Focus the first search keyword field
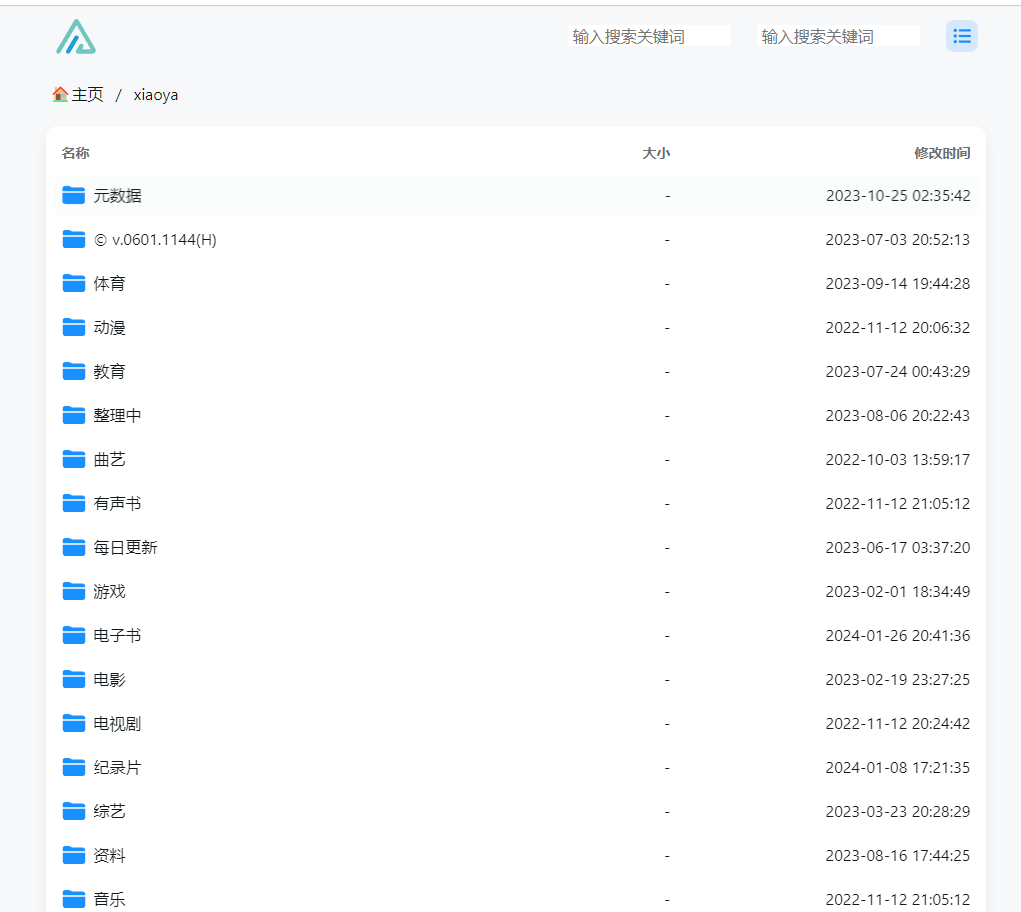The width and height of the screenshot is (1021, 912). tap(649, 36)
